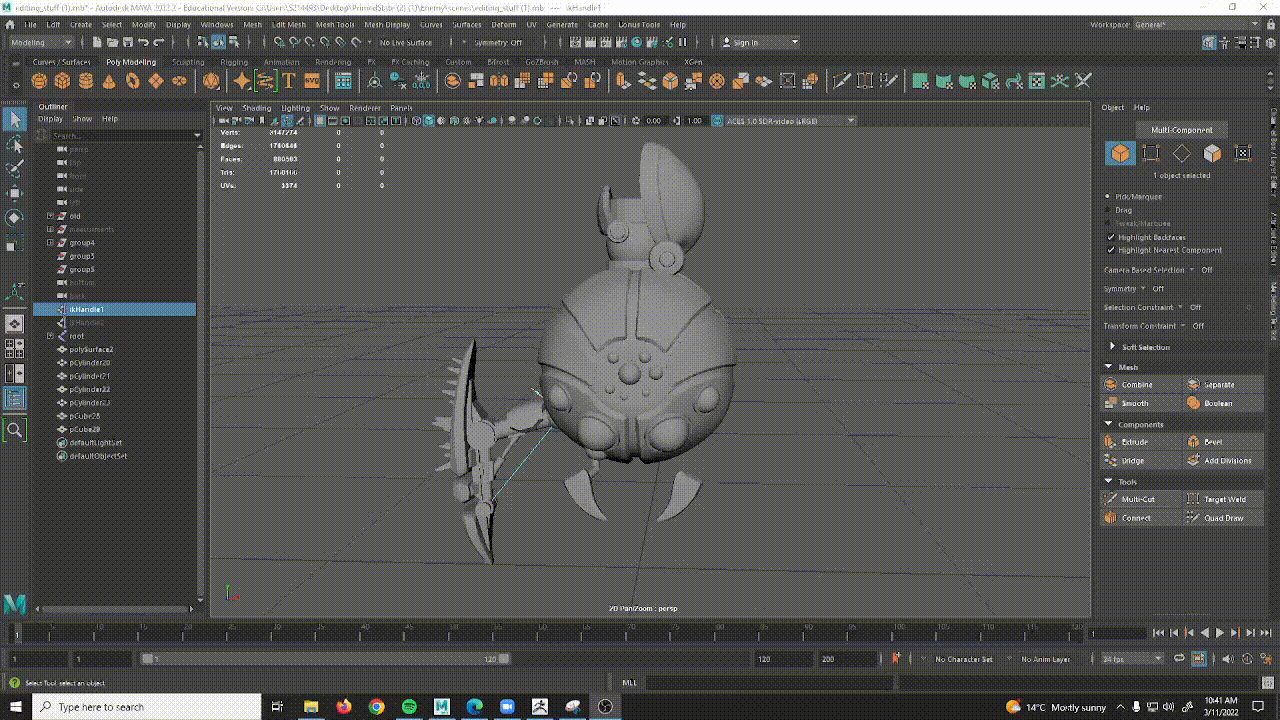
Task: Click the Quad Draw button
Action: 1224,518
